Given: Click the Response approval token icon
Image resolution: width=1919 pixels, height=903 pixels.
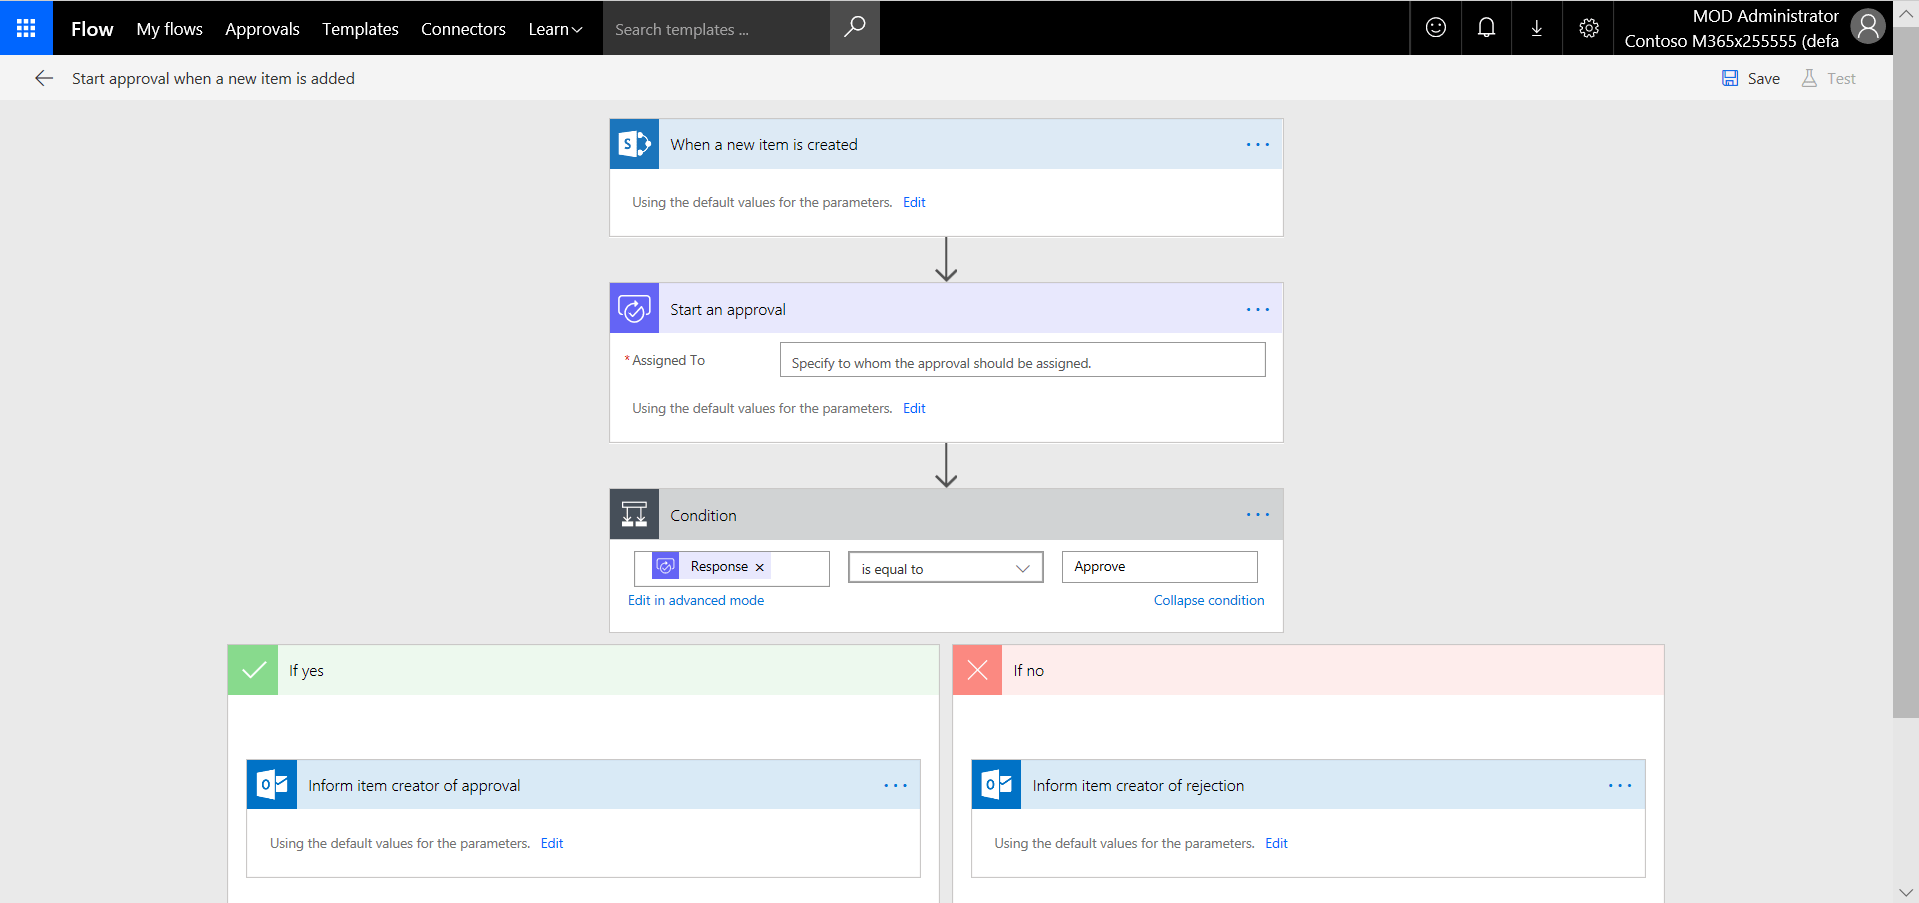Looking at the screenshot, I should pos(666,566).
